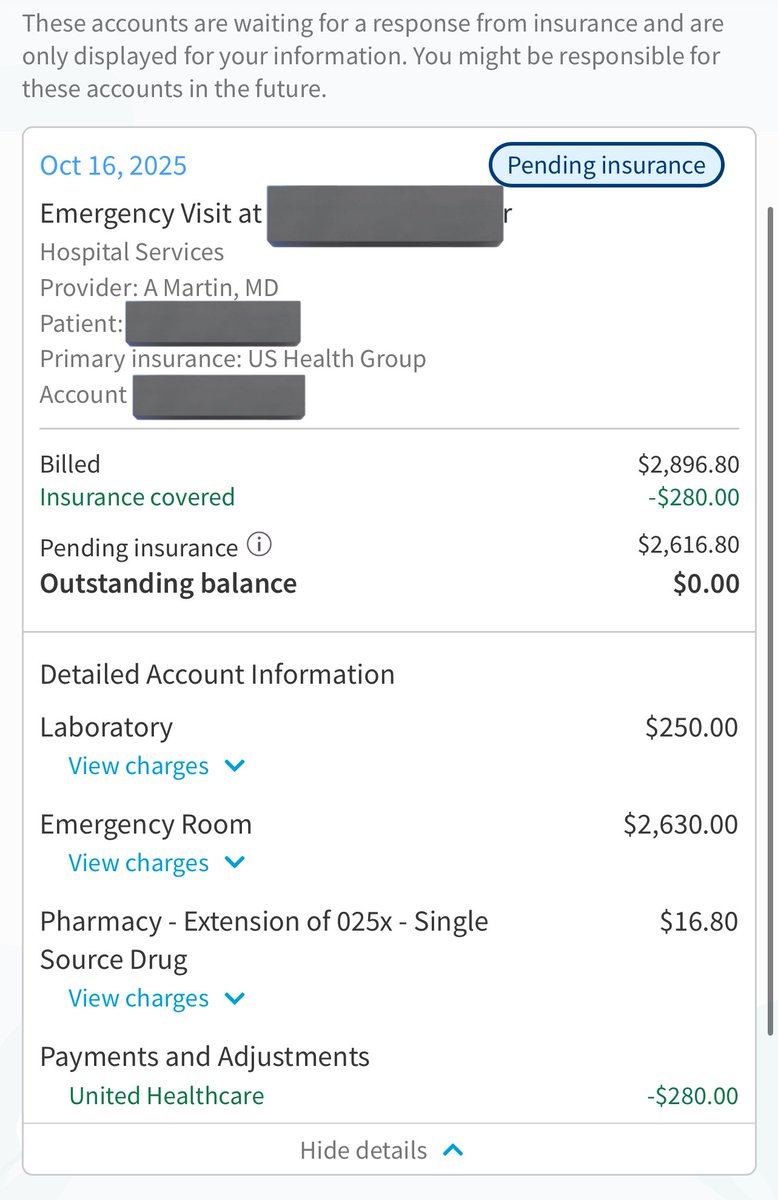This screenshot has width=778, height=1200.
Task: Expand View charges under Emergency Room
Action: (139, 863)
